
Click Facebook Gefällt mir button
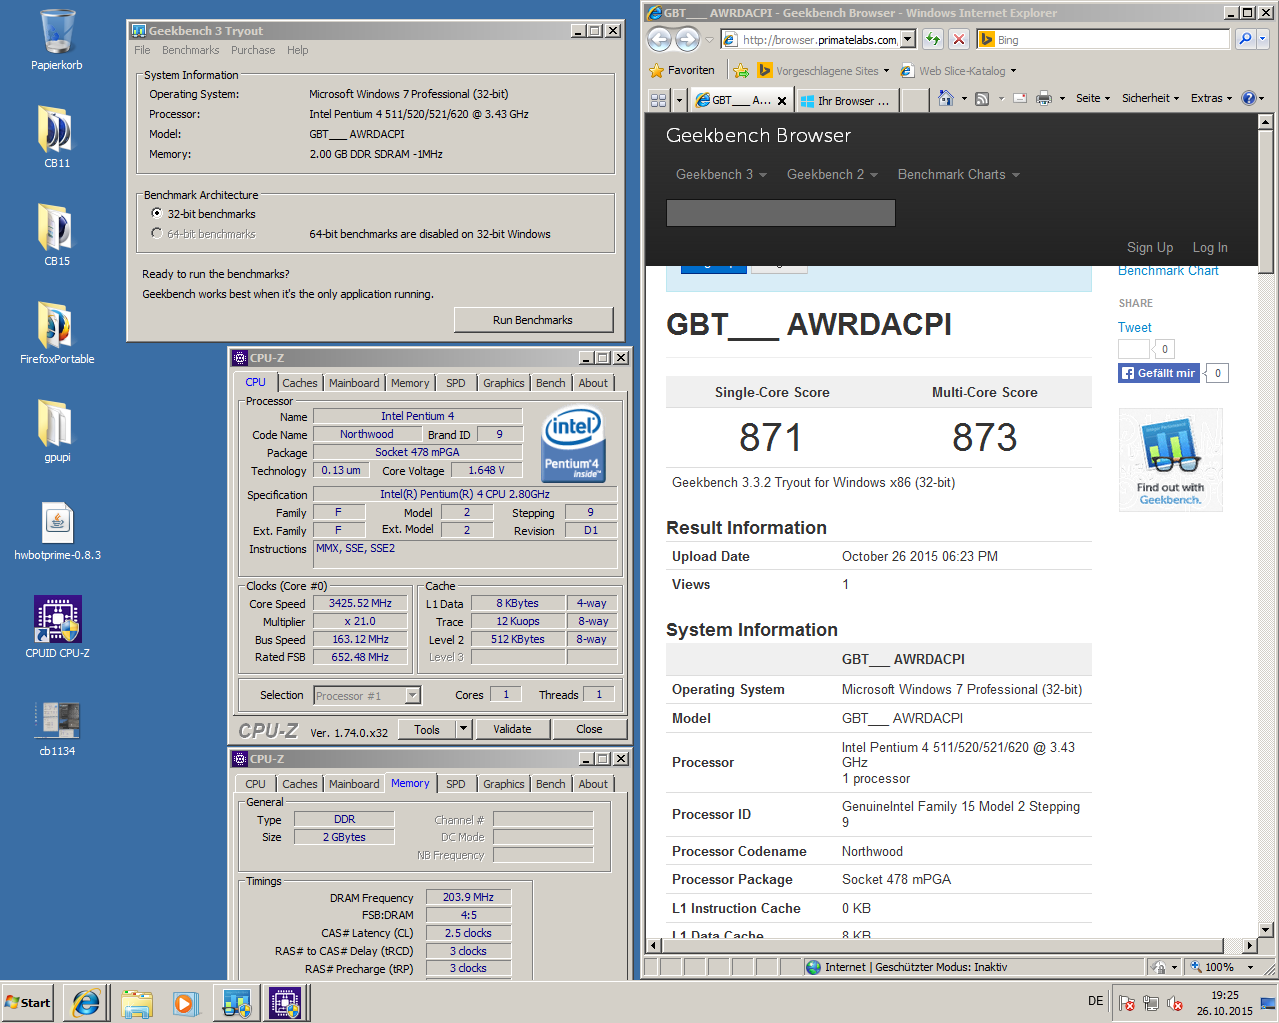1159,373
